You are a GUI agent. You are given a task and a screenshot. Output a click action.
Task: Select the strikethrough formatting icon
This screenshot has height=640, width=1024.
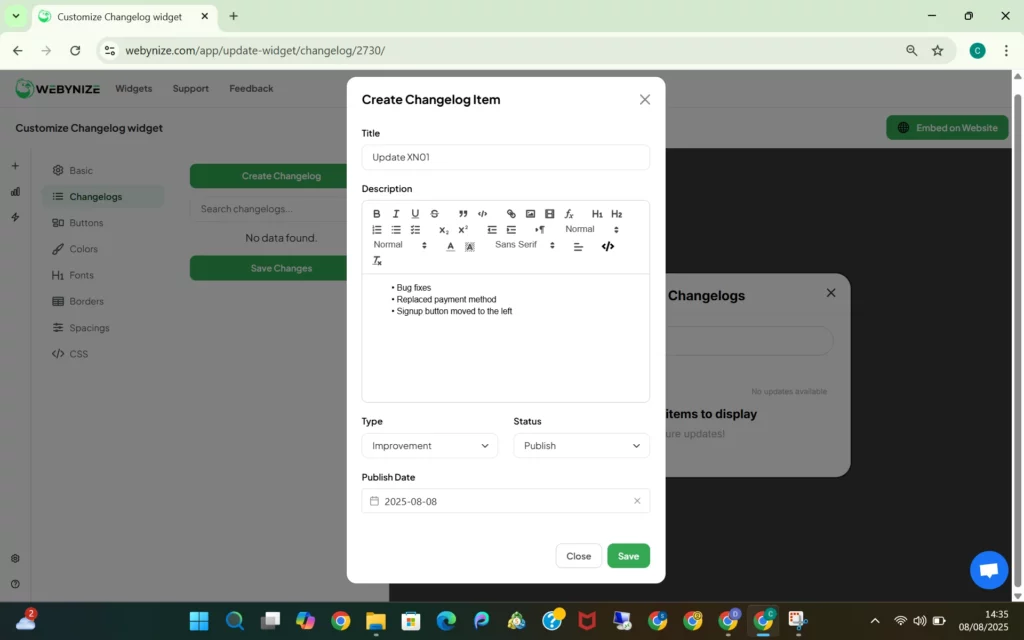click(434, 213)
